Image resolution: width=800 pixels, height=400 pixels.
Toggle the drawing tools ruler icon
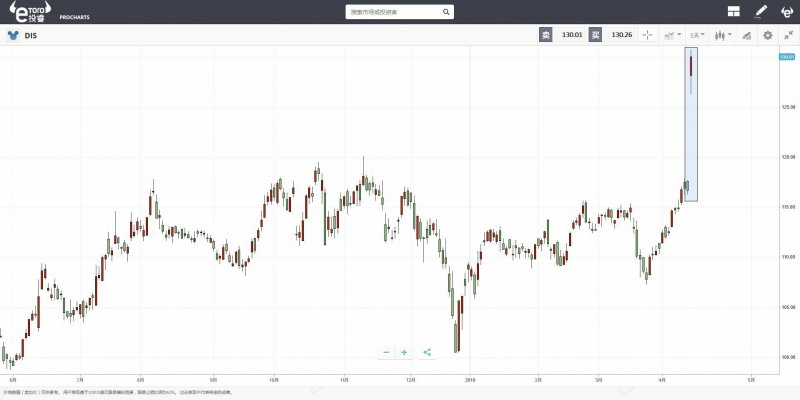point(746,35)
